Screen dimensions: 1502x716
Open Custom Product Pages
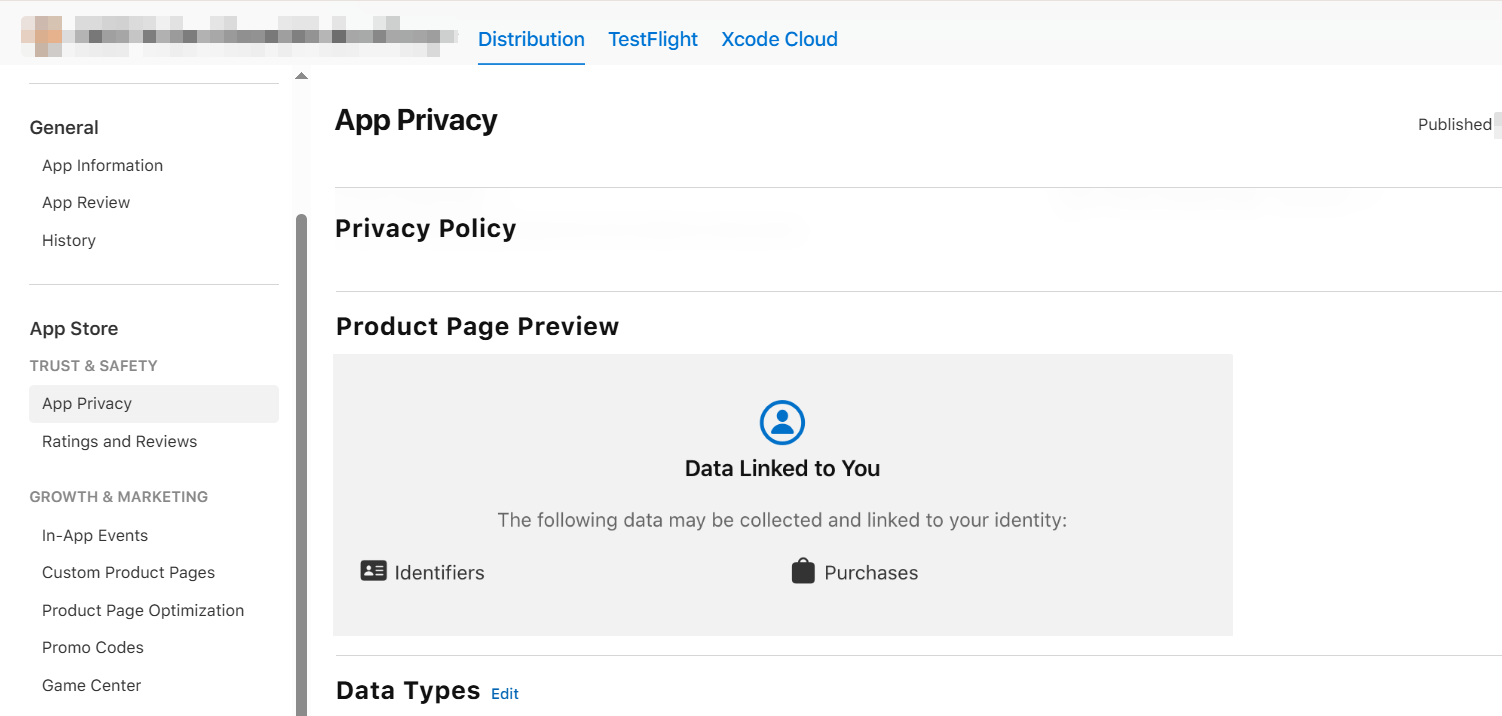coord(128,572)
